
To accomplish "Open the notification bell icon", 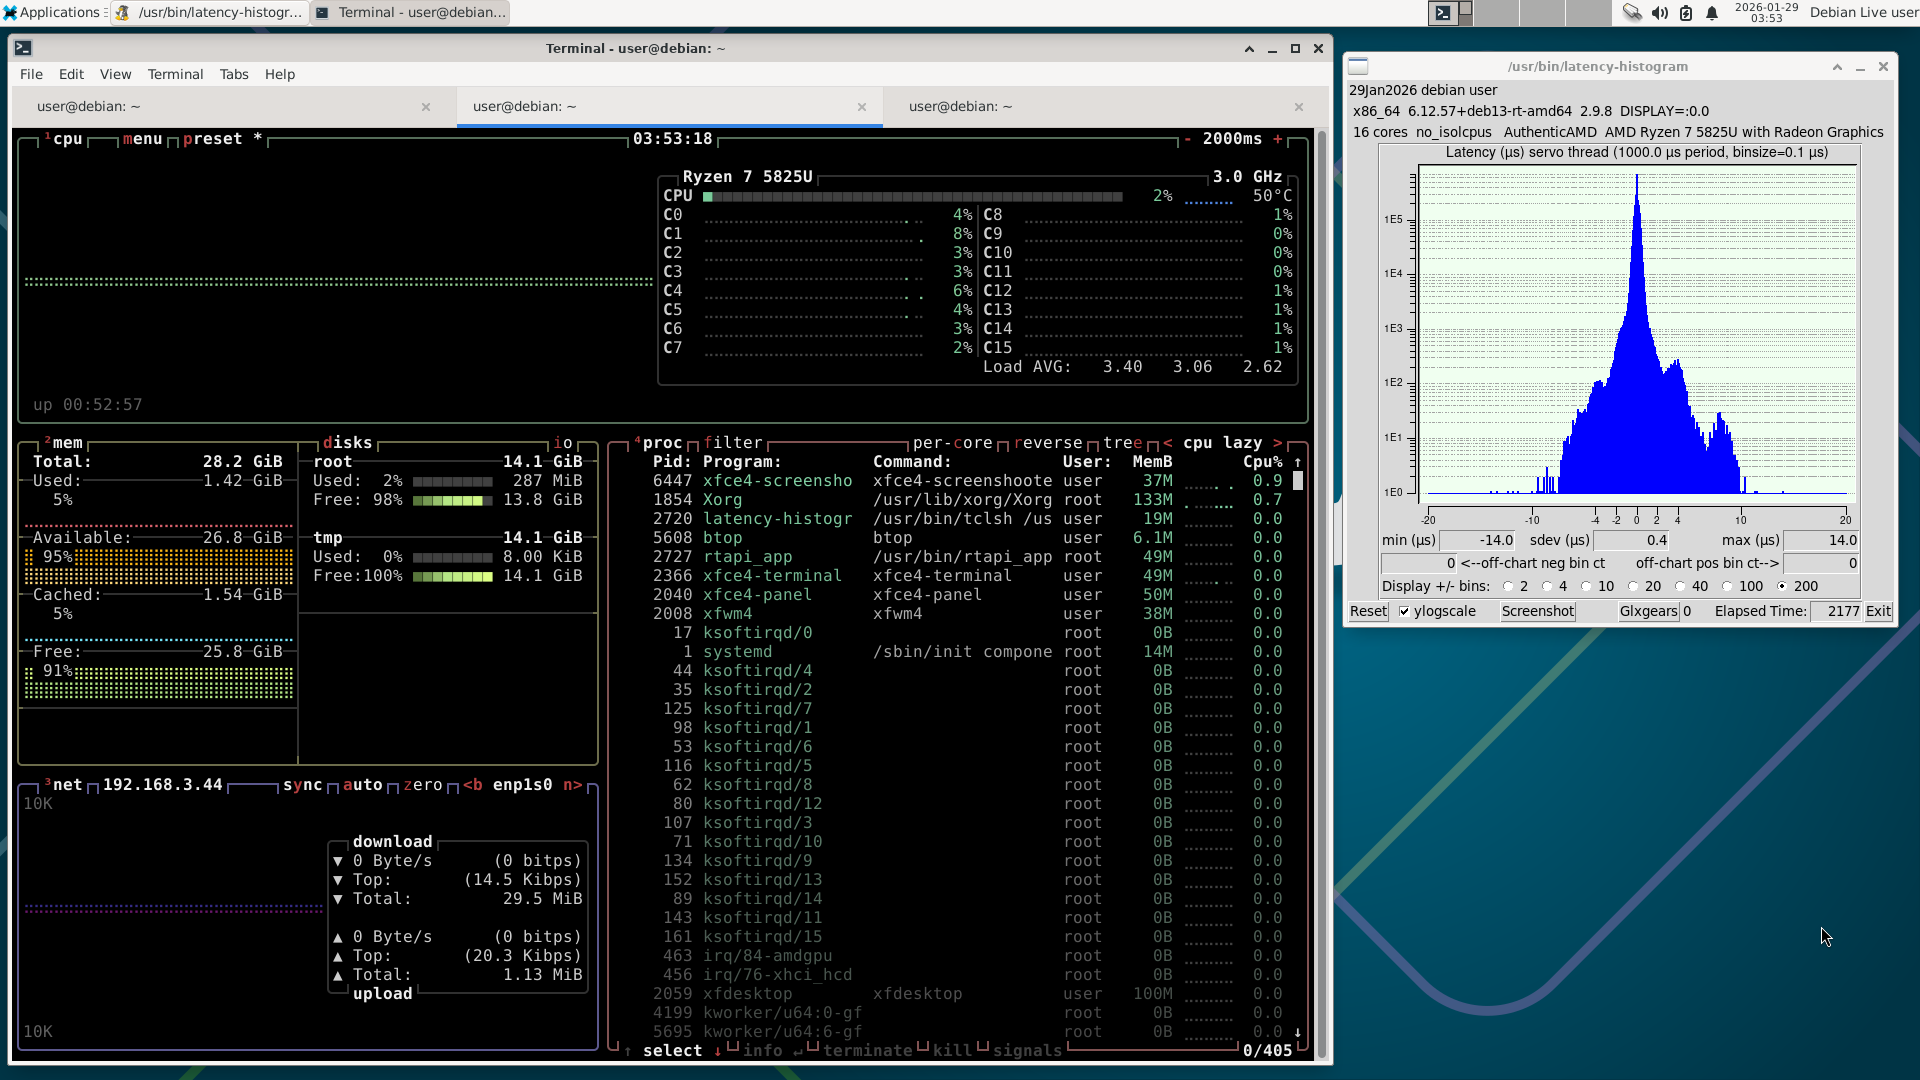I will [1712, 13].
